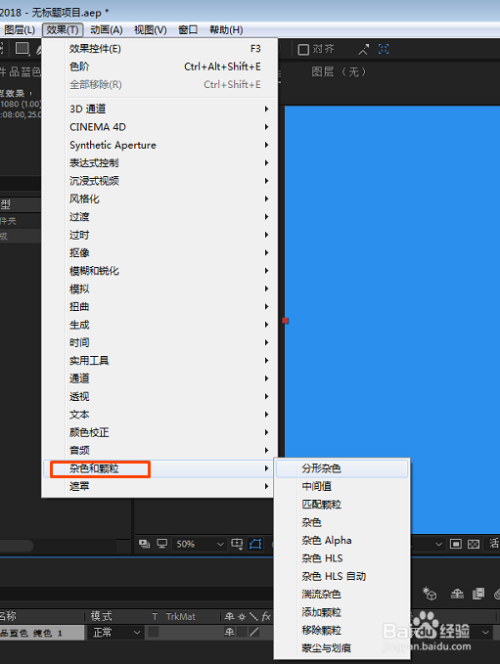Apply the 中间值 effect

[x=342, y=487]
